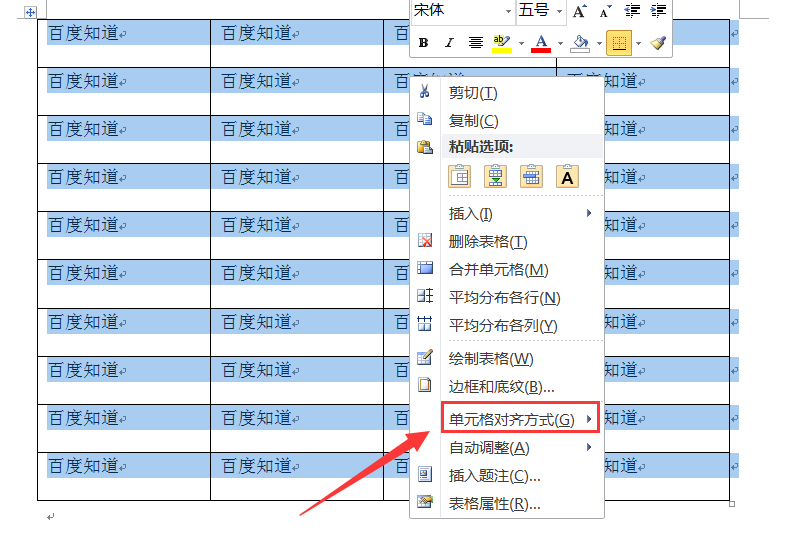Open the borders dropdown arrow

pos(638,43)
